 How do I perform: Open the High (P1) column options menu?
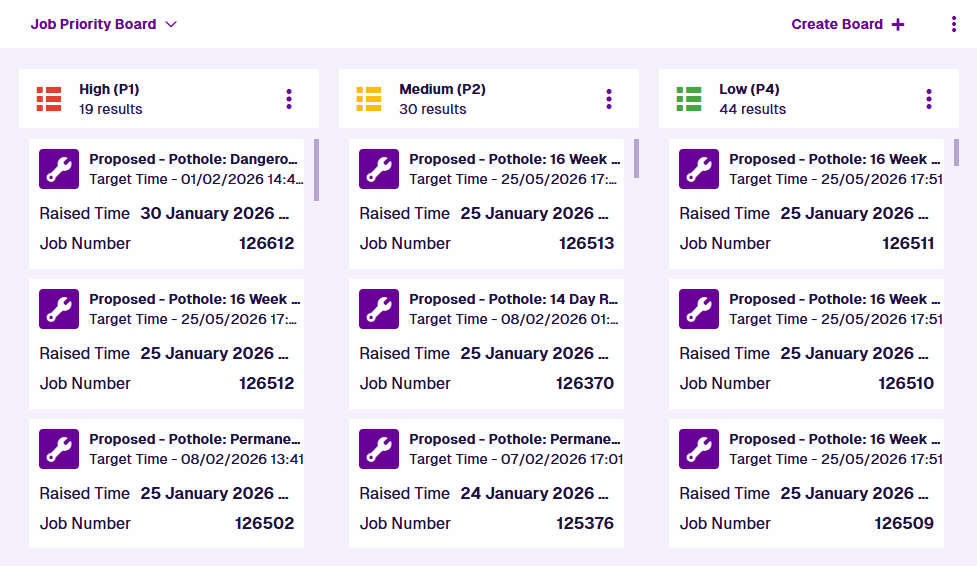tap(289, 99)
